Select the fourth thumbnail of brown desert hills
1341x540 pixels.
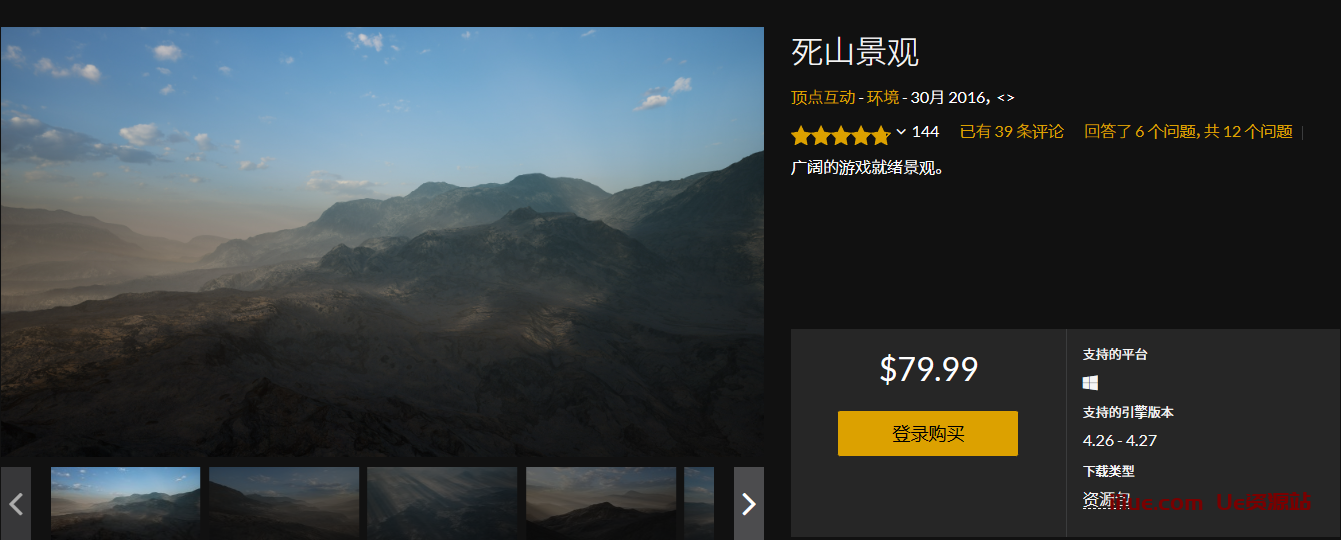[x=601, y=503]
